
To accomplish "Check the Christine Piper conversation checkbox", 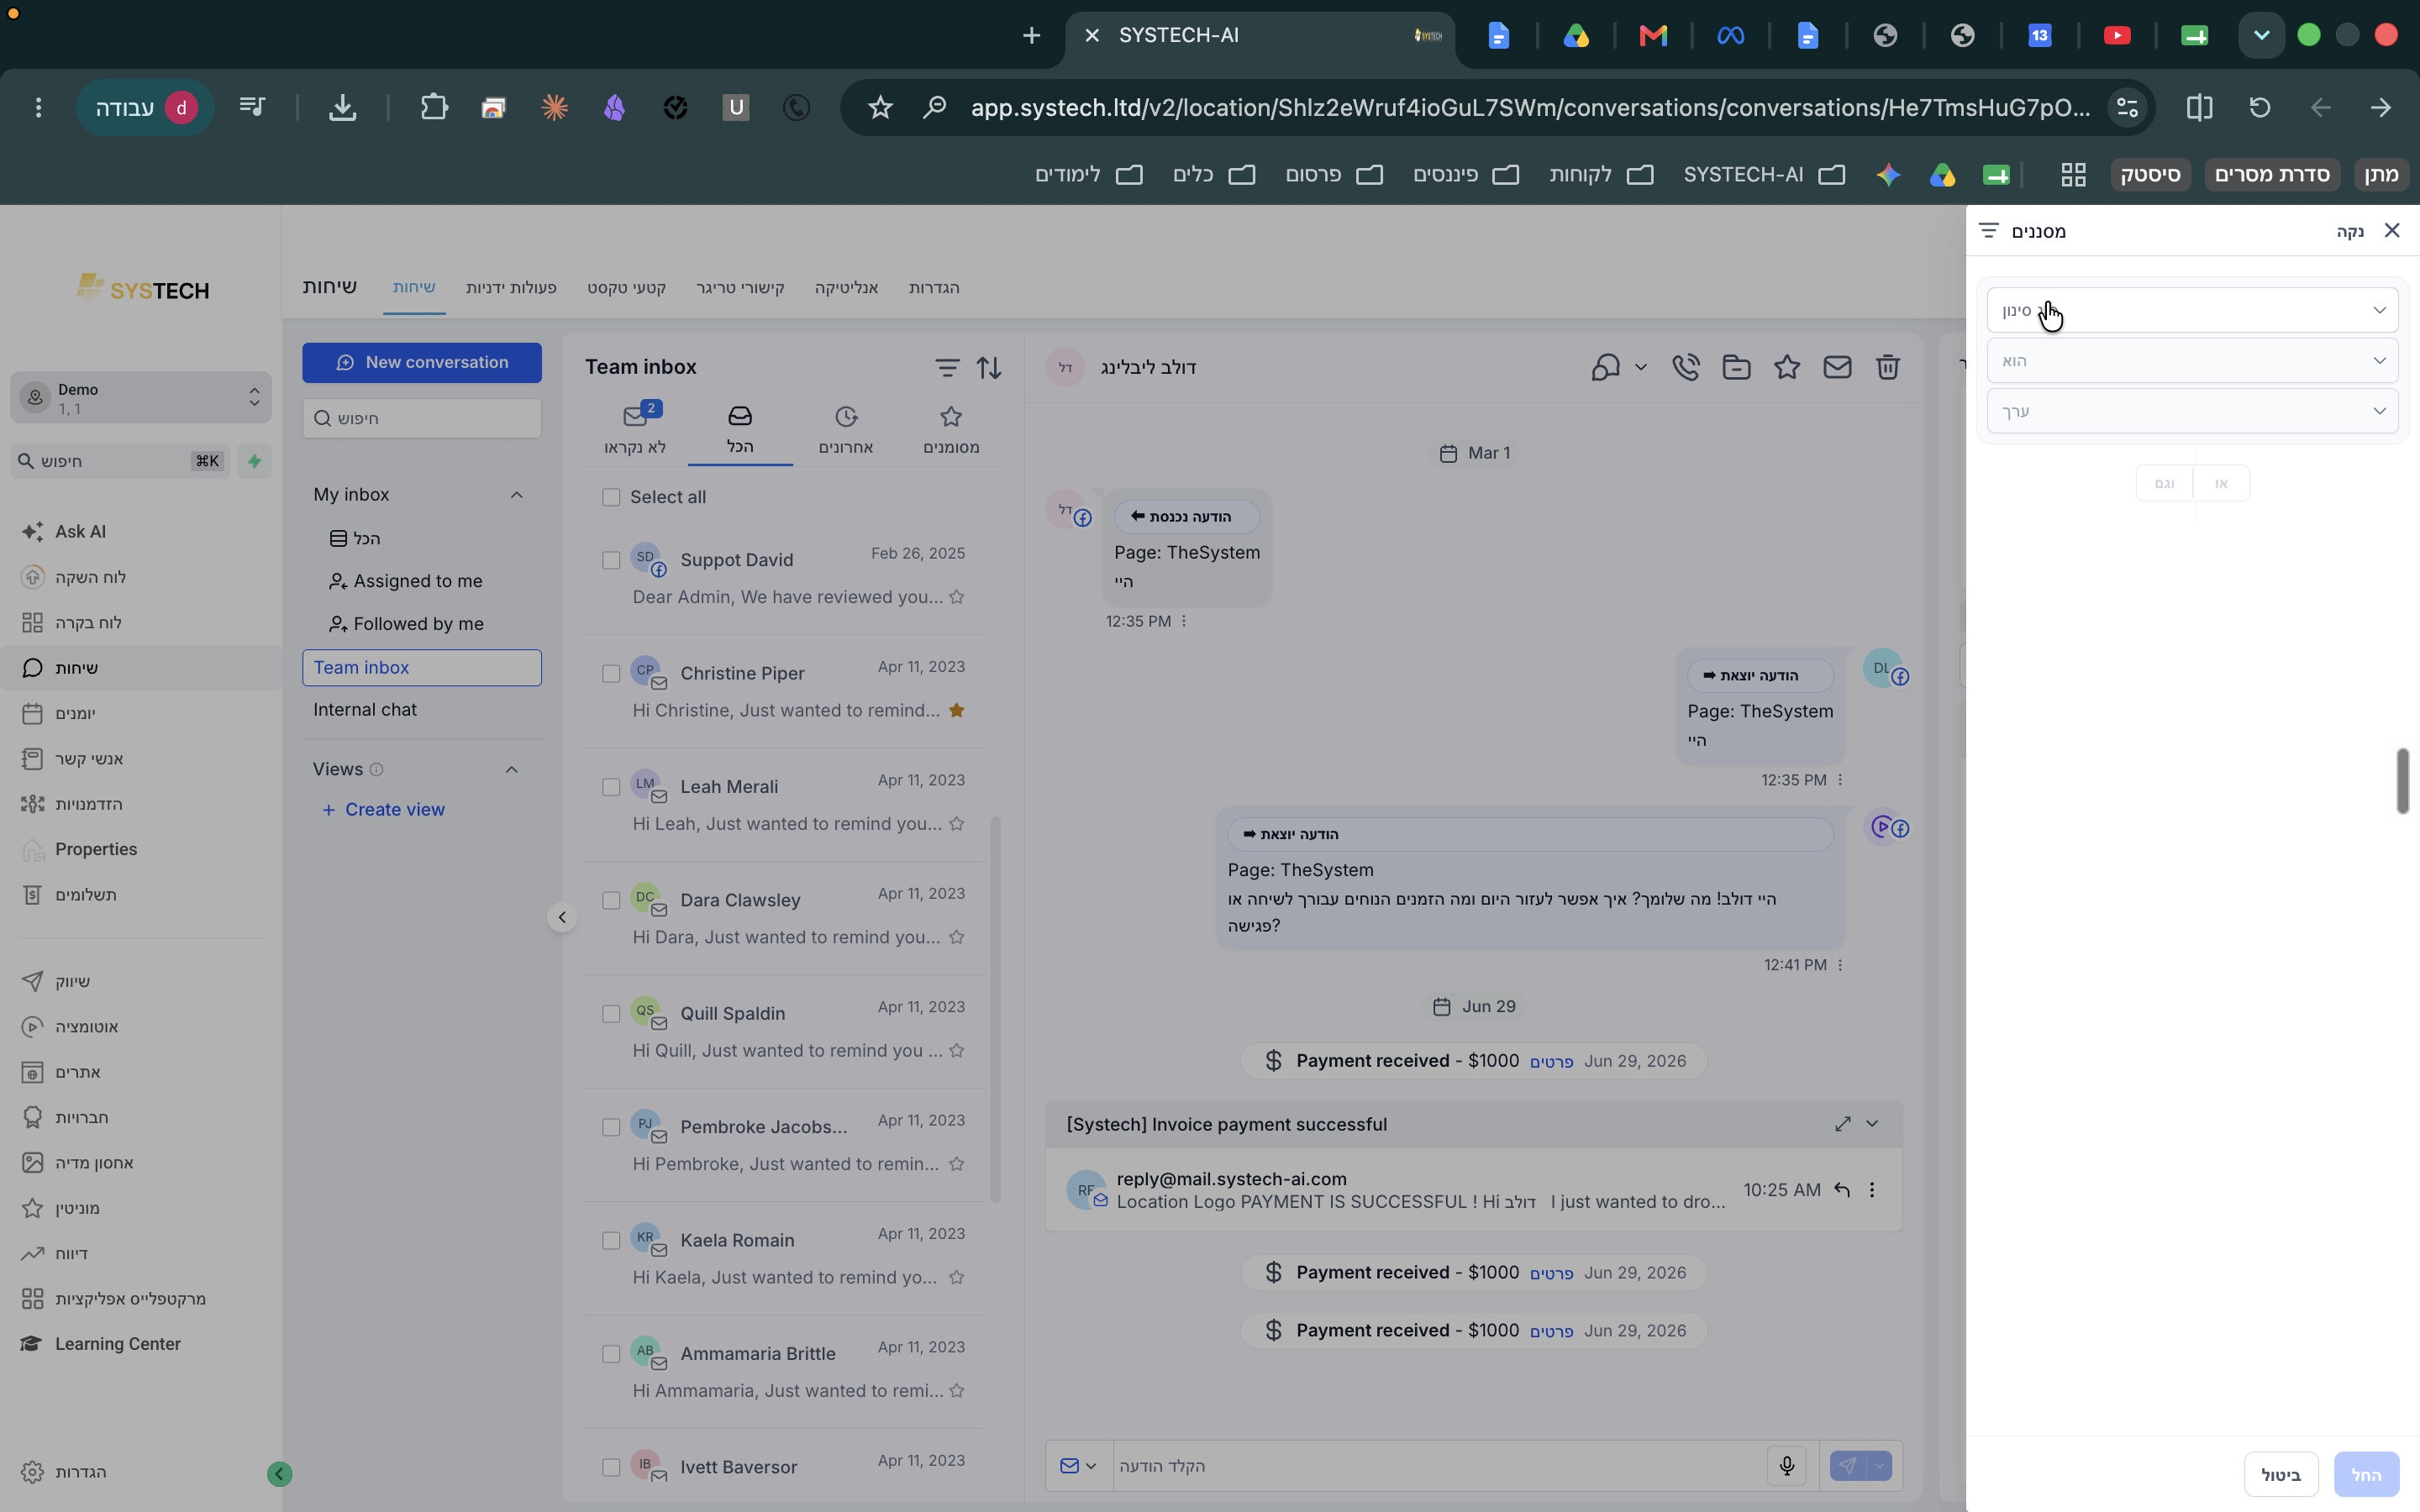I will click(x=611, y=674).
